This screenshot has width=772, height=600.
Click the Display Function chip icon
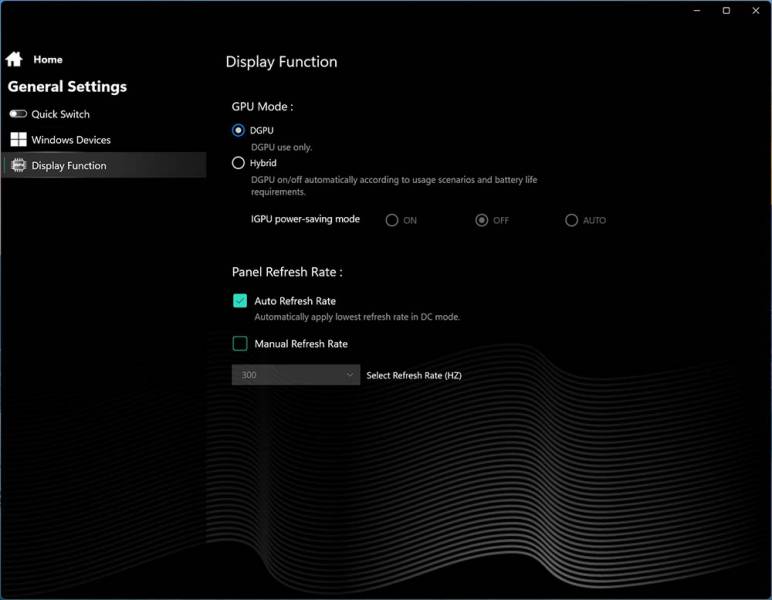click(x=18, y=166)
